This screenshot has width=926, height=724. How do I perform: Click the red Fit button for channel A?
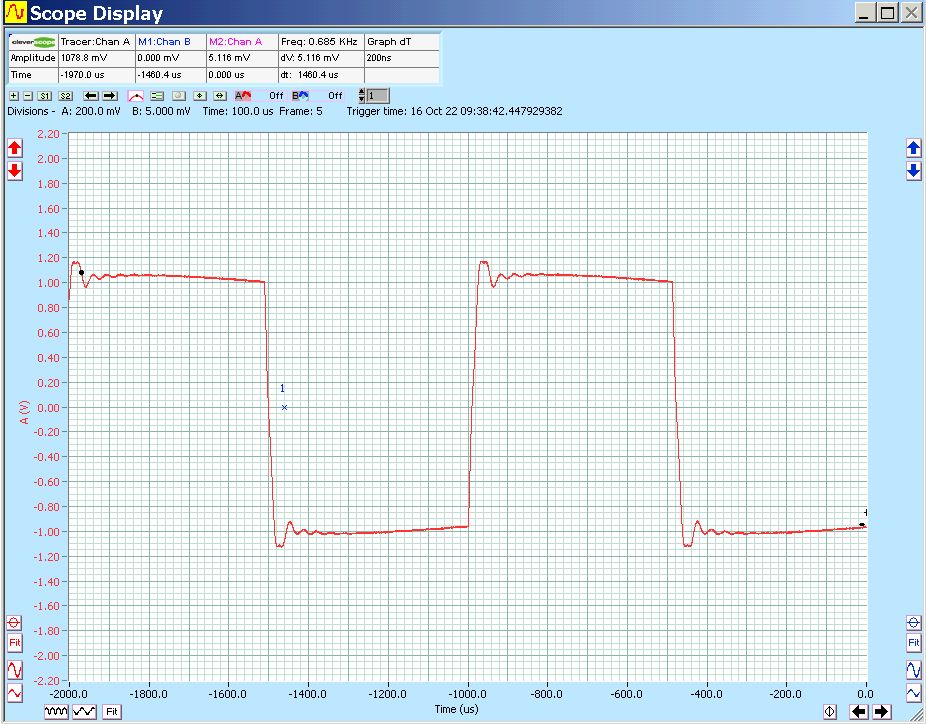[14, 643]
